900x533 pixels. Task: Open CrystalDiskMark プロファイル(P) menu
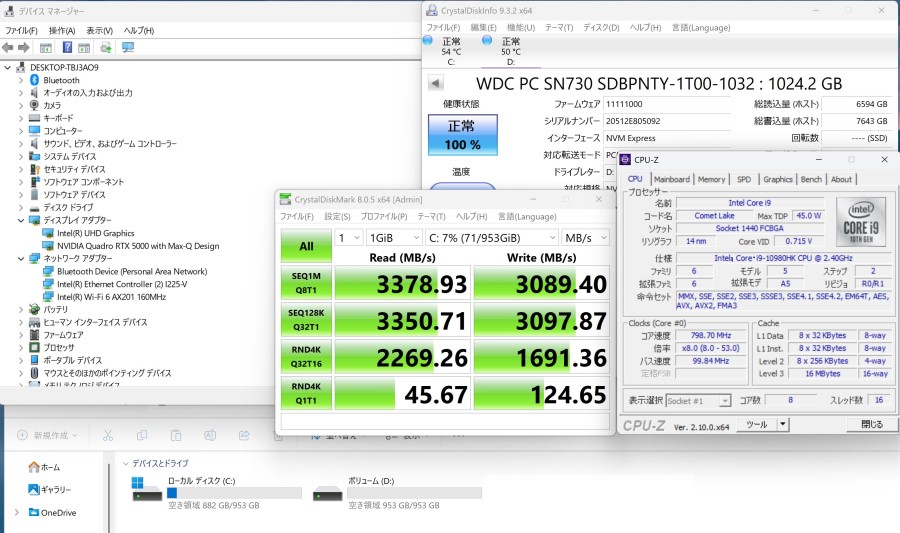pos(383,216)
